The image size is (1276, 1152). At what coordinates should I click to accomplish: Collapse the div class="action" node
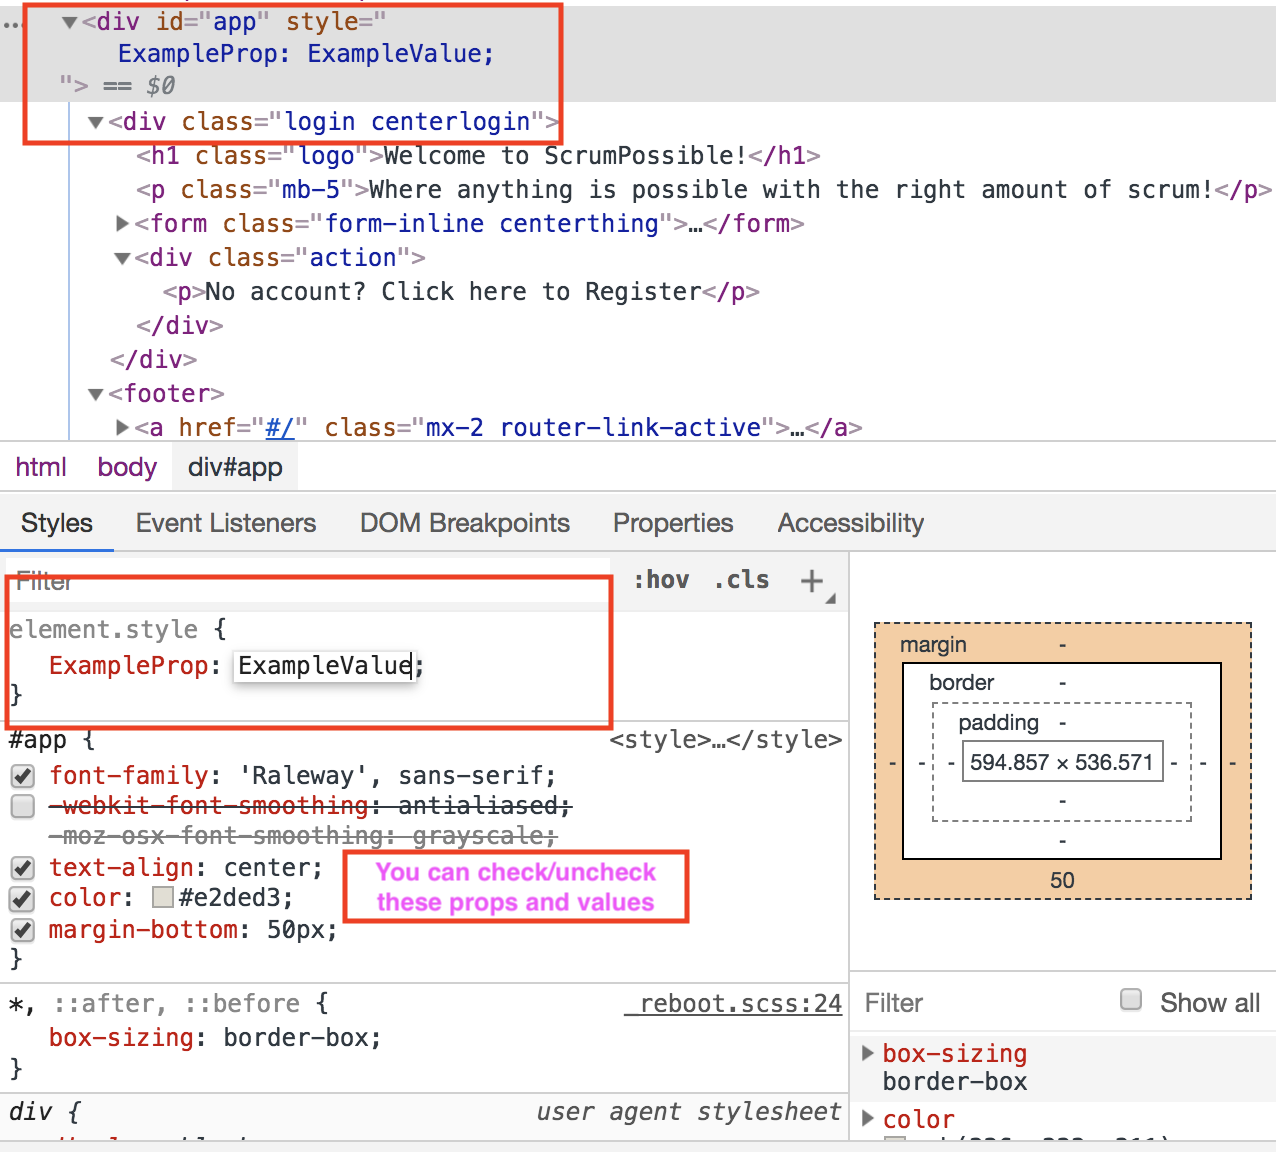click(x=122, y=259)
